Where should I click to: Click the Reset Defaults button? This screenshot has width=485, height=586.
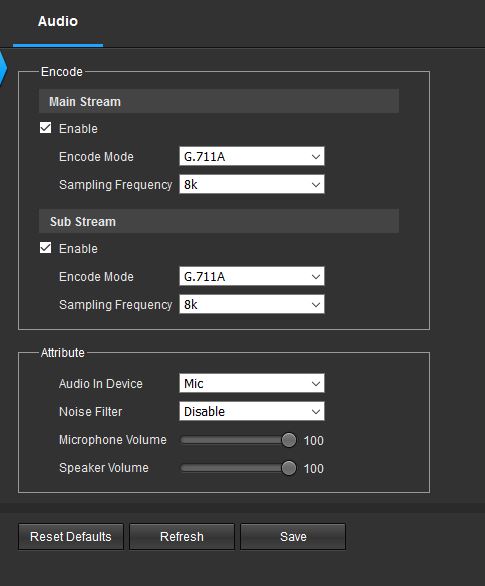pos(71,537)
